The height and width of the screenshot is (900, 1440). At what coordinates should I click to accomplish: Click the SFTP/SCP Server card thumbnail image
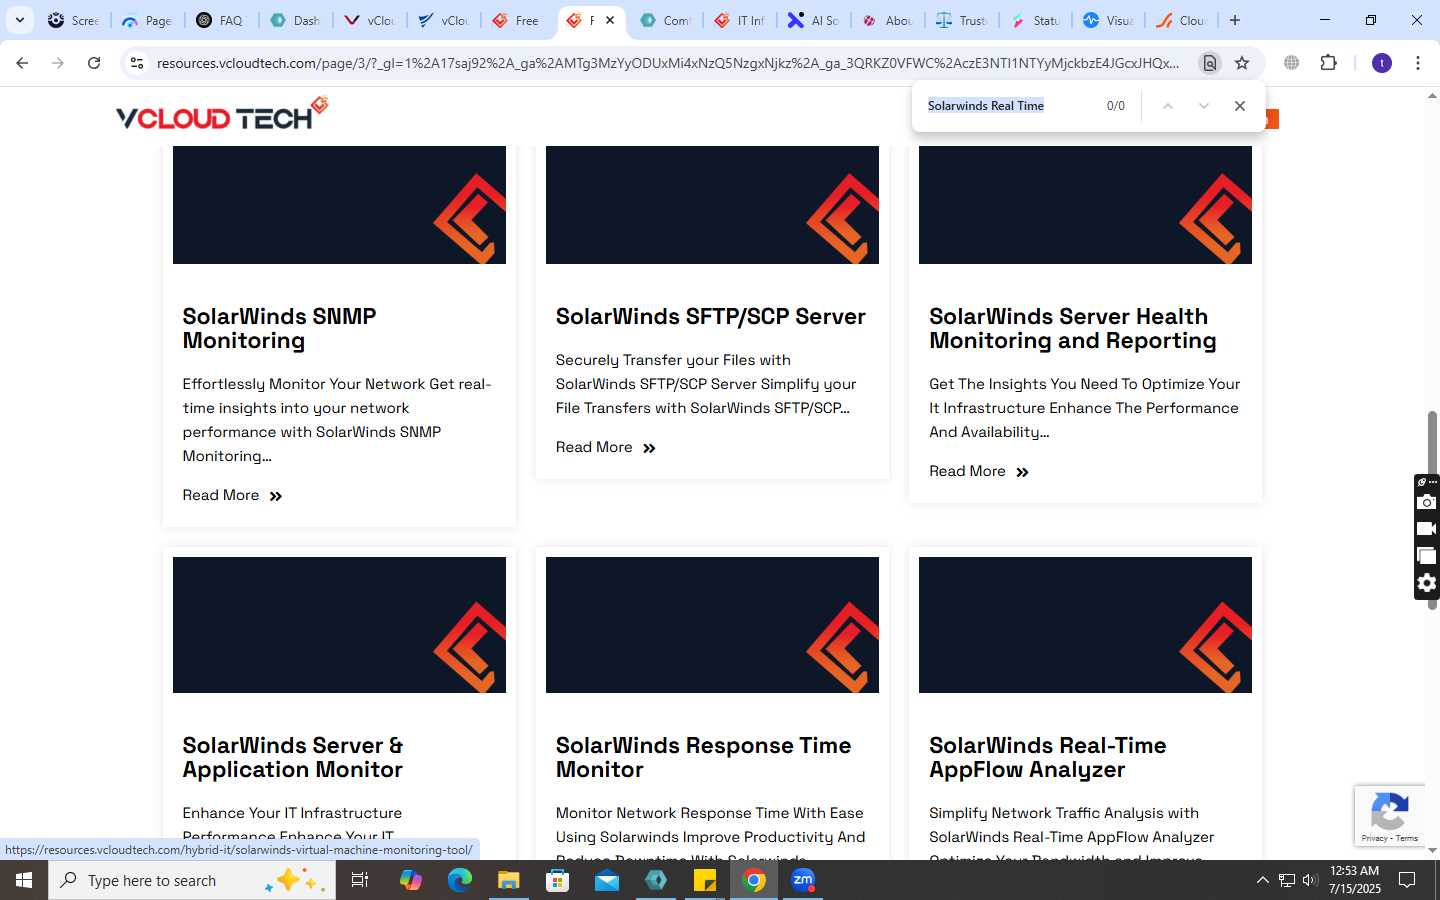(712, 205)
